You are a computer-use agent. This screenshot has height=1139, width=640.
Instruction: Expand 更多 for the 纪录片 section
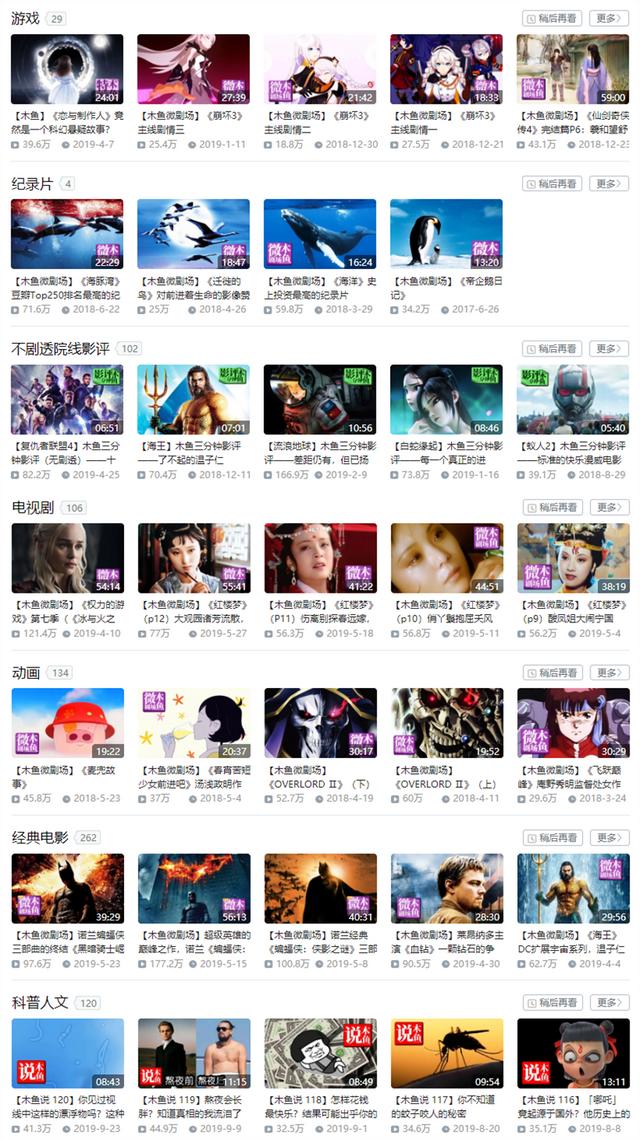608,183
